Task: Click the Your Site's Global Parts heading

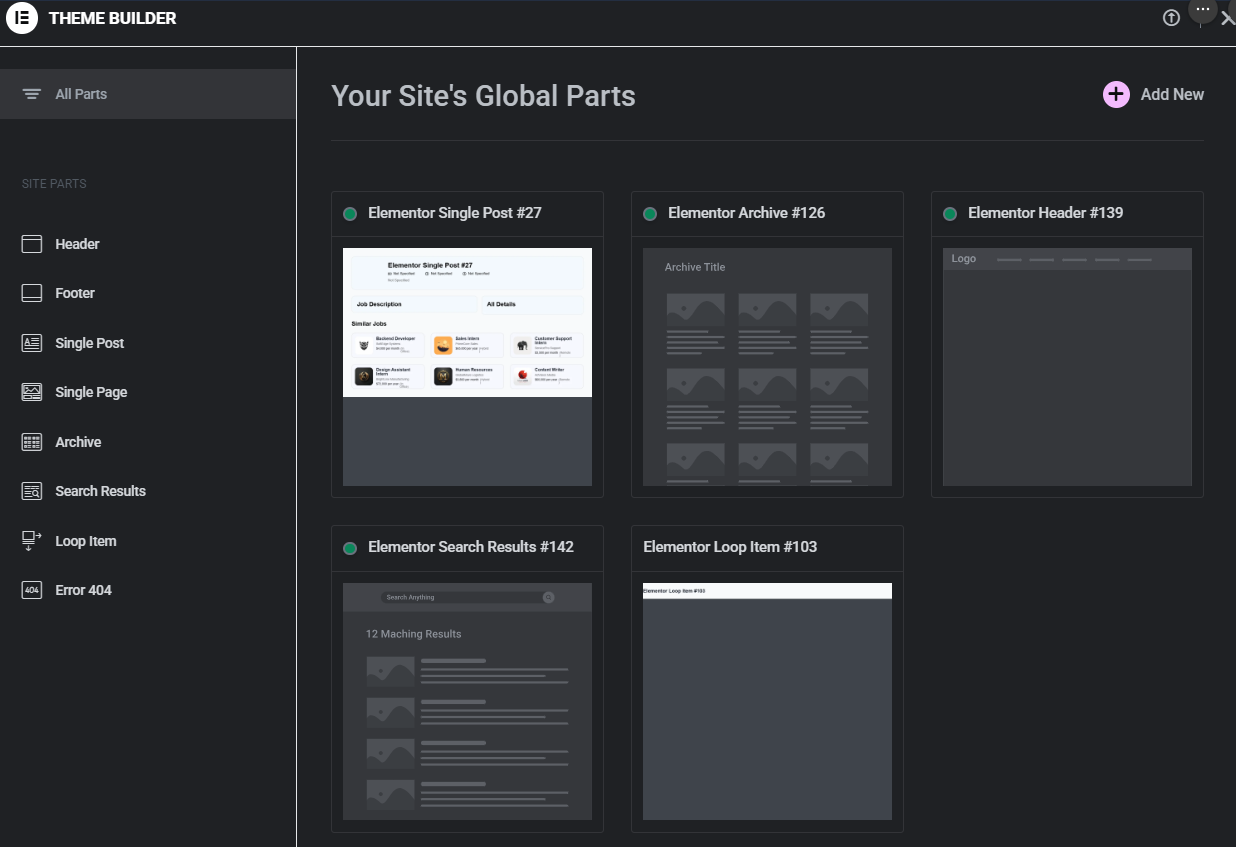Action: click(x=483, y=96)
